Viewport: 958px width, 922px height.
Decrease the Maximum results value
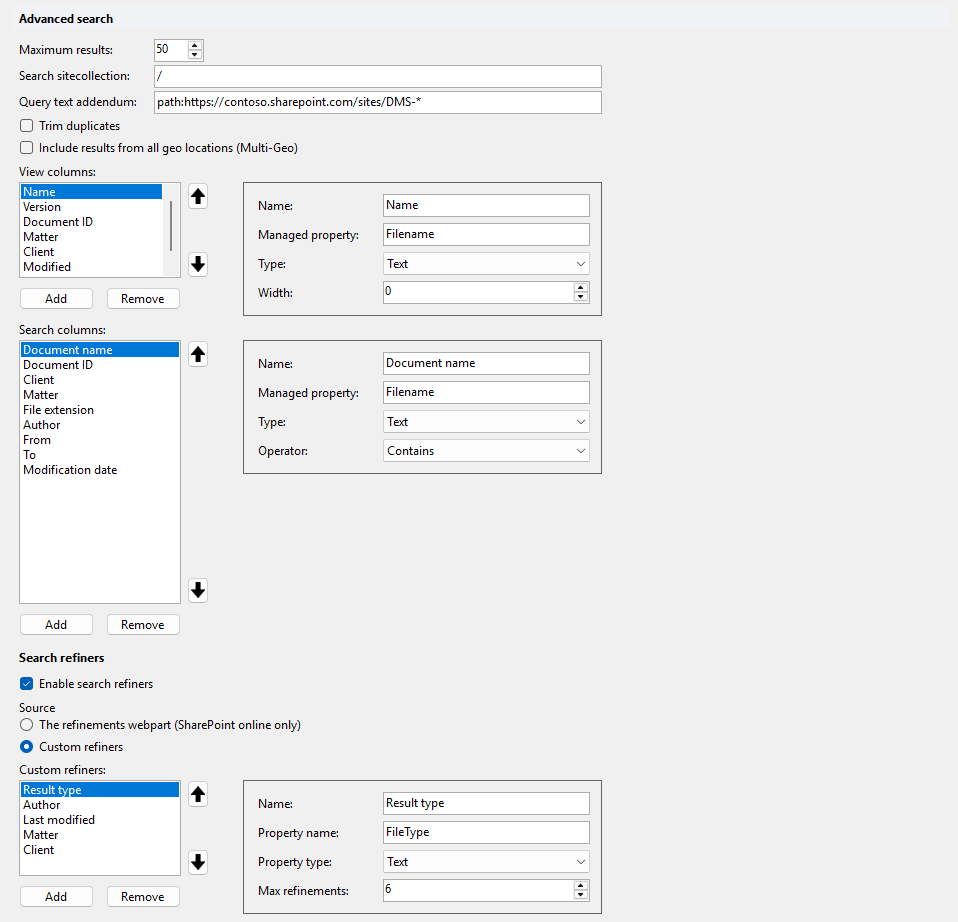pyautogui.click(x=194, y=54)
